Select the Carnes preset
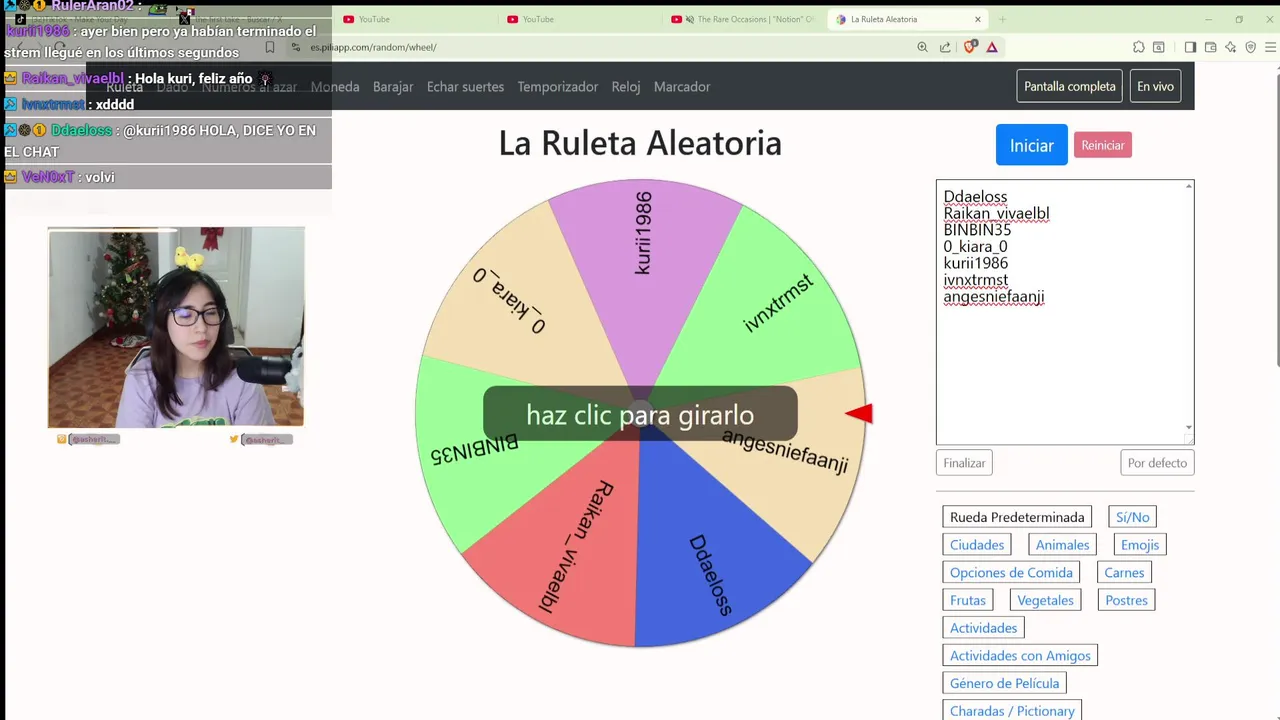This screenshot has height=720, width=1280. 1124,573
